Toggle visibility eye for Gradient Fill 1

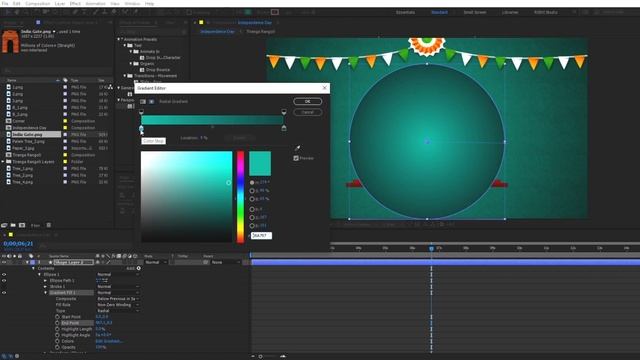4,293
